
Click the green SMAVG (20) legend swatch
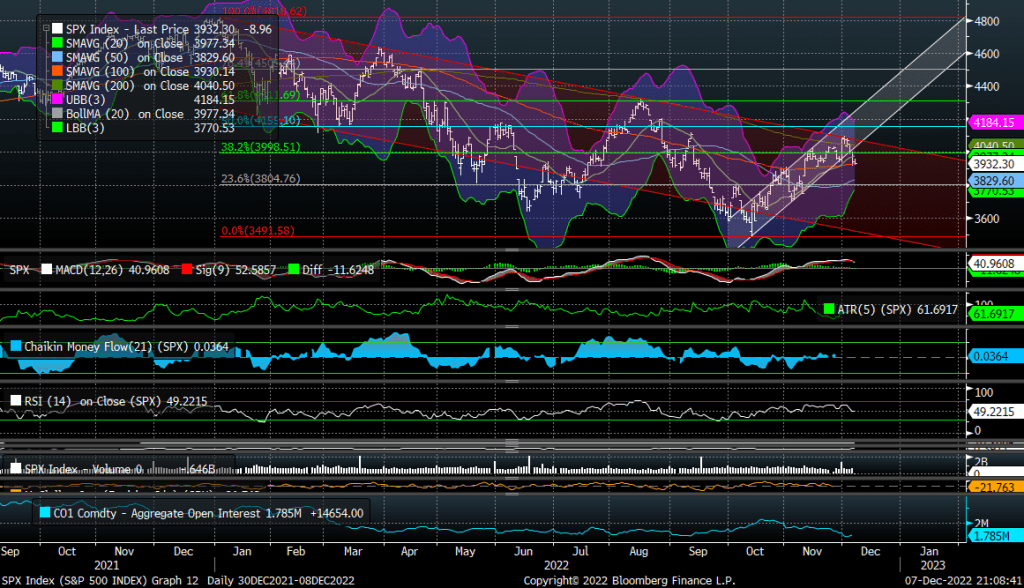(x=57, y=43)
